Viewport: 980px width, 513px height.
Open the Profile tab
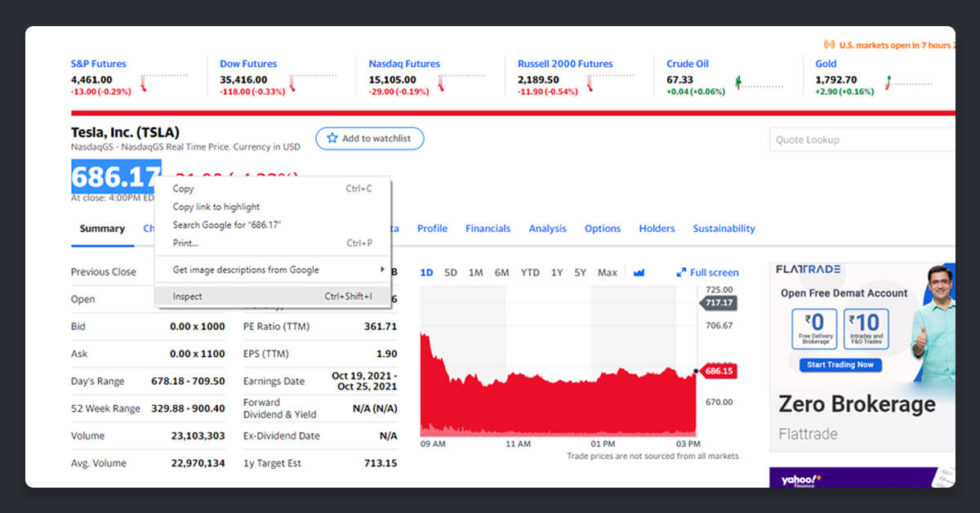pos(432,229)
